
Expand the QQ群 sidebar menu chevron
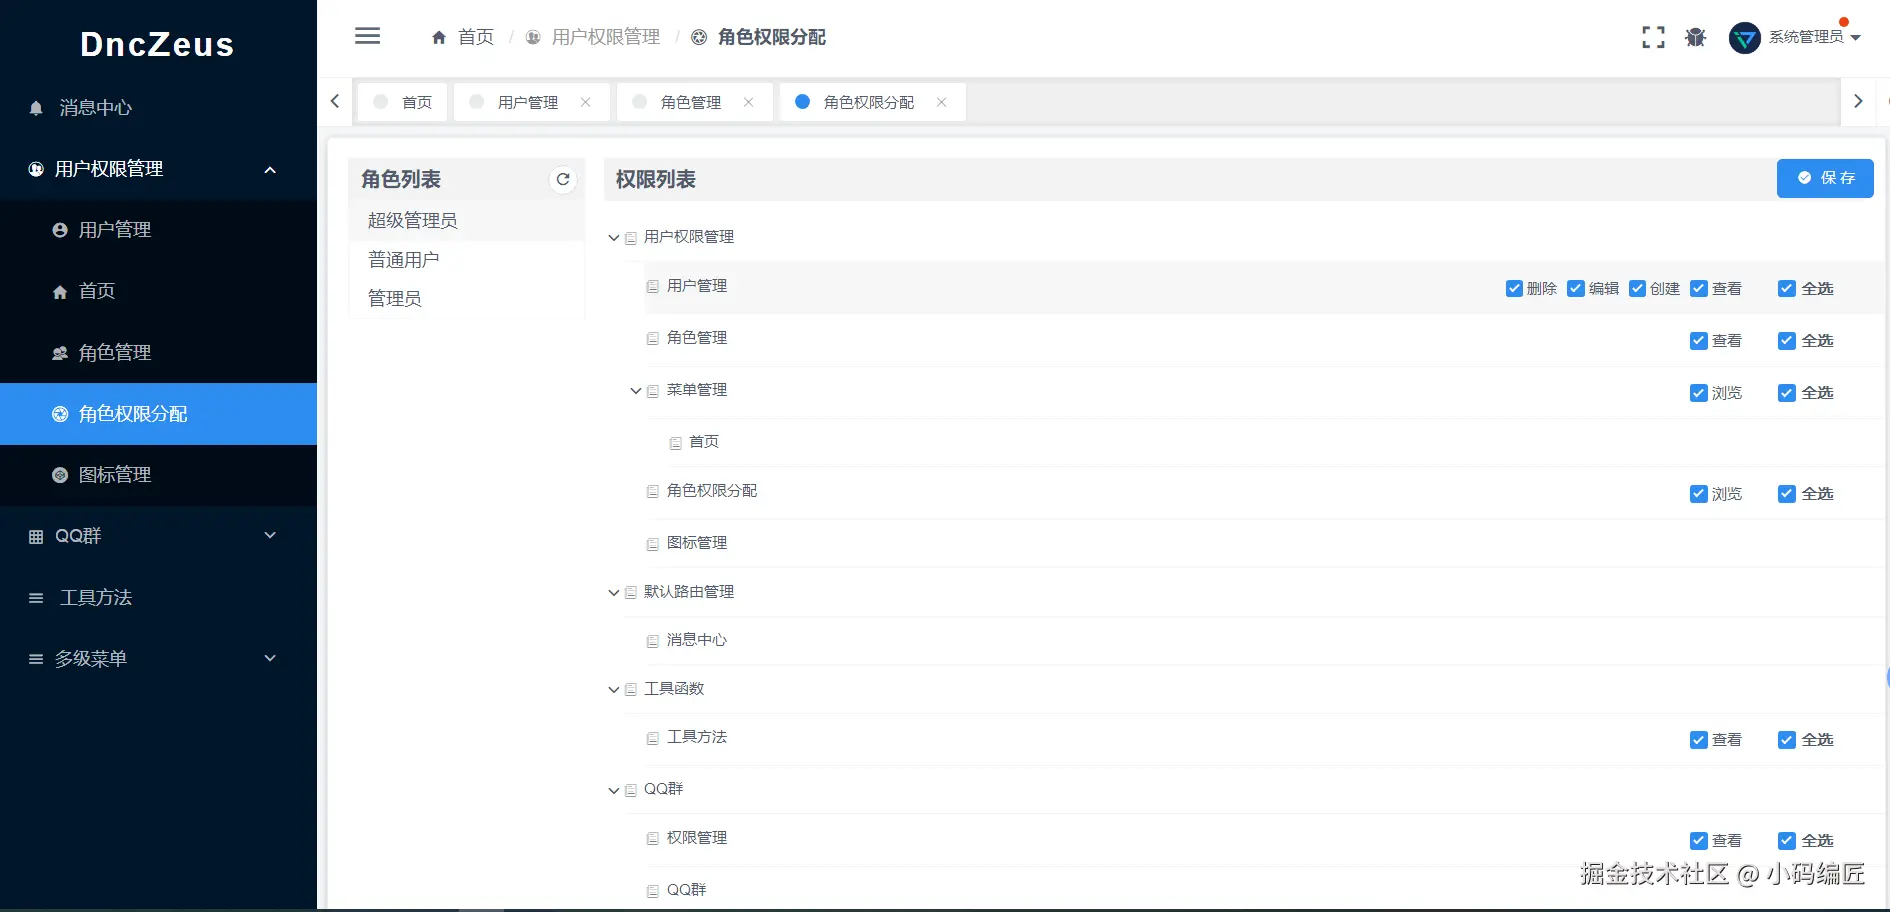270,536
